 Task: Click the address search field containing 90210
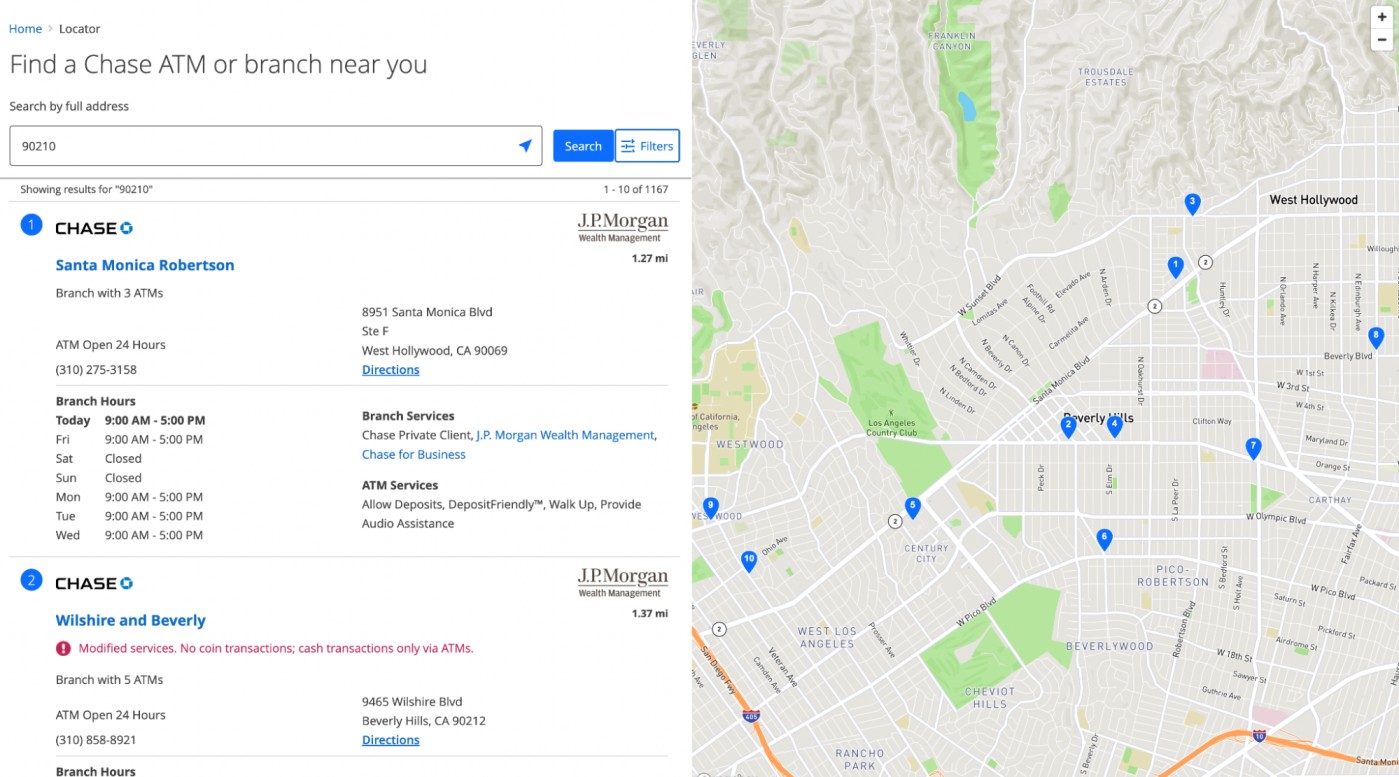[276, 146]
